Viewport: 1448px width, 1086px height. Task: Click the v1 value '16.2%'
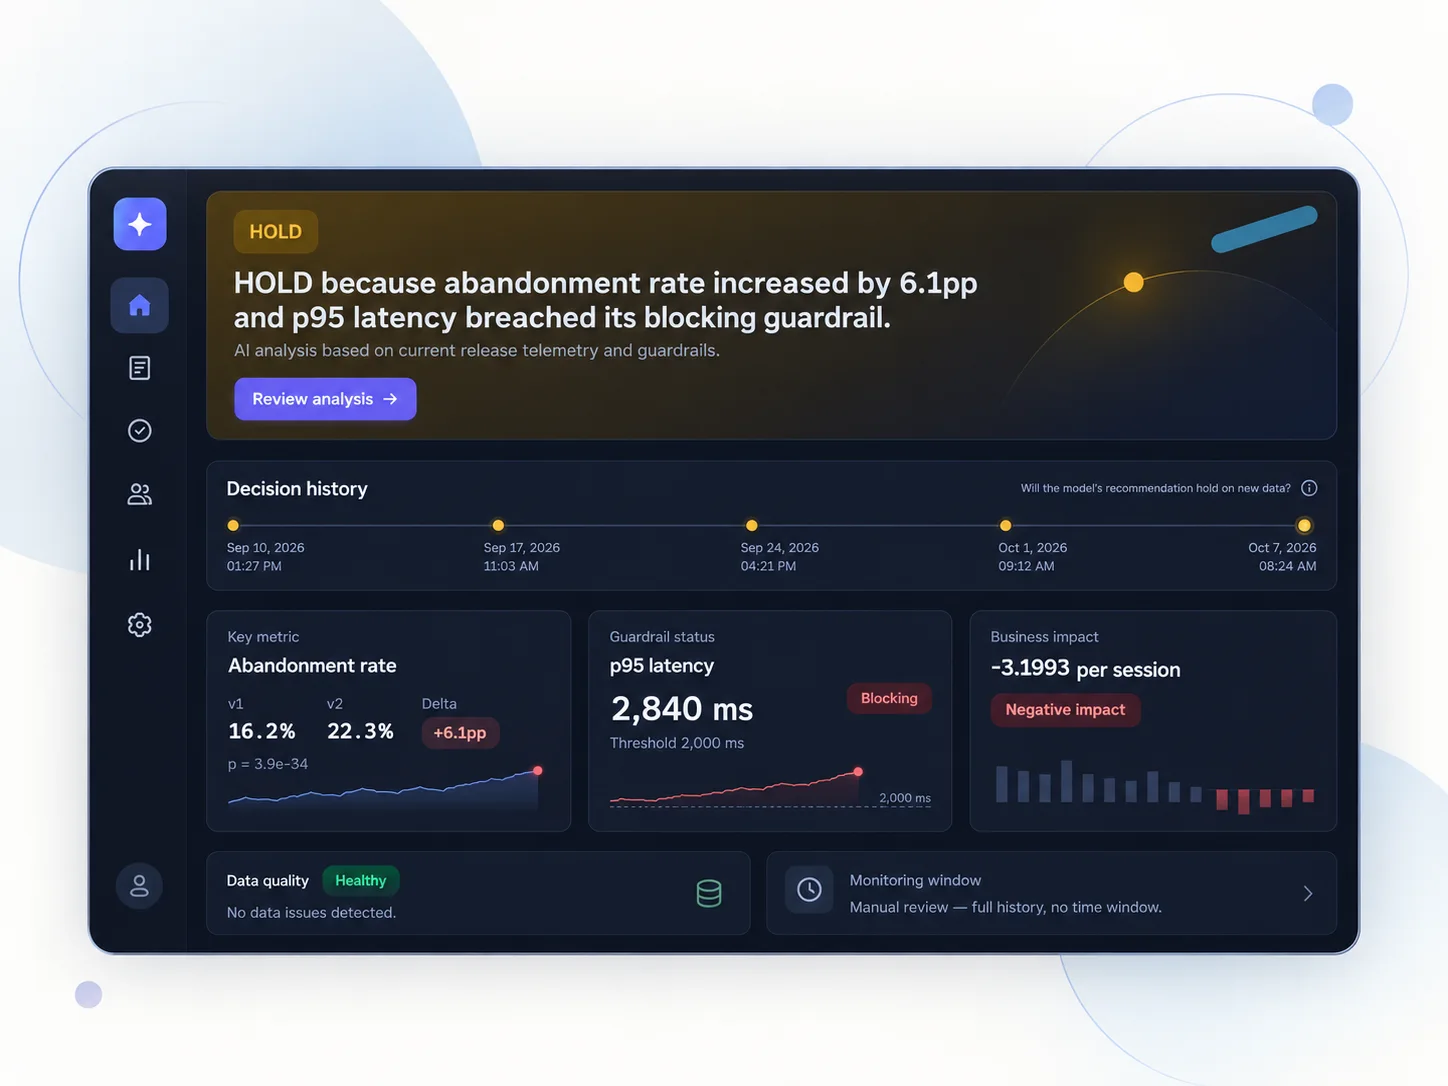pos(262,731)
